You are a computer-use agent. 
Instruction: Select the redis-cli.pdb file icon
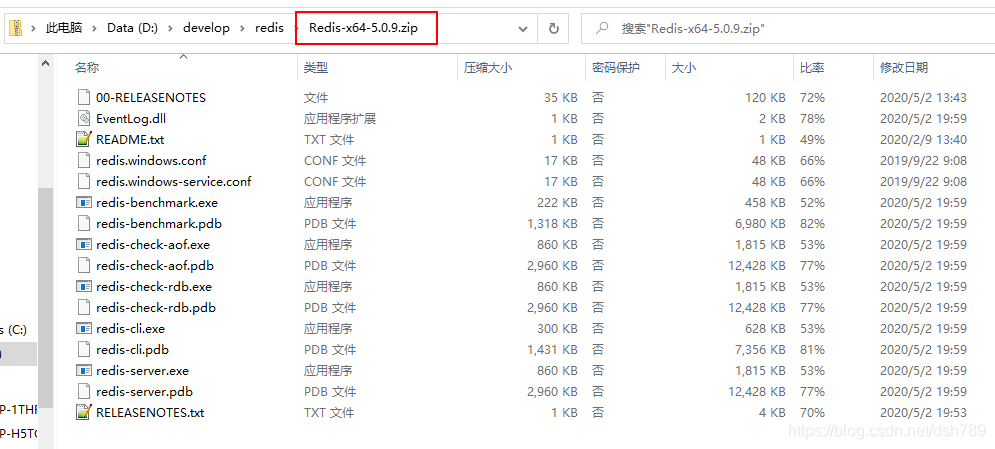pos(84,349)
